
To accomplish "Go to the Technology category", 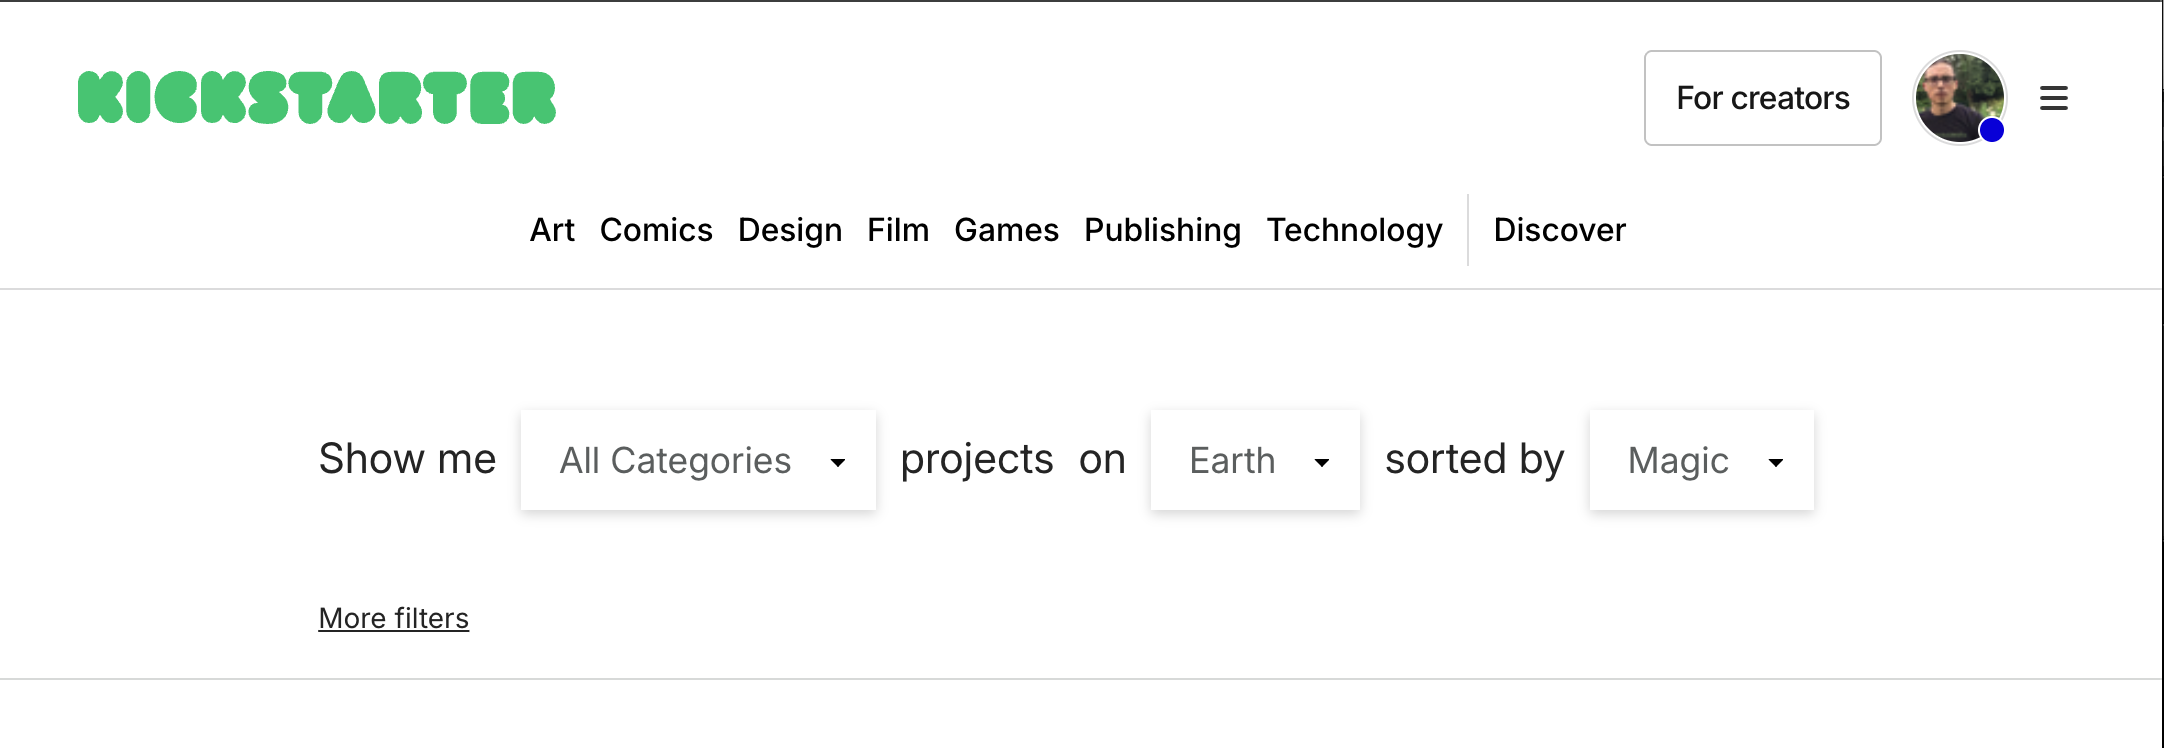I will pos(1354,230).
